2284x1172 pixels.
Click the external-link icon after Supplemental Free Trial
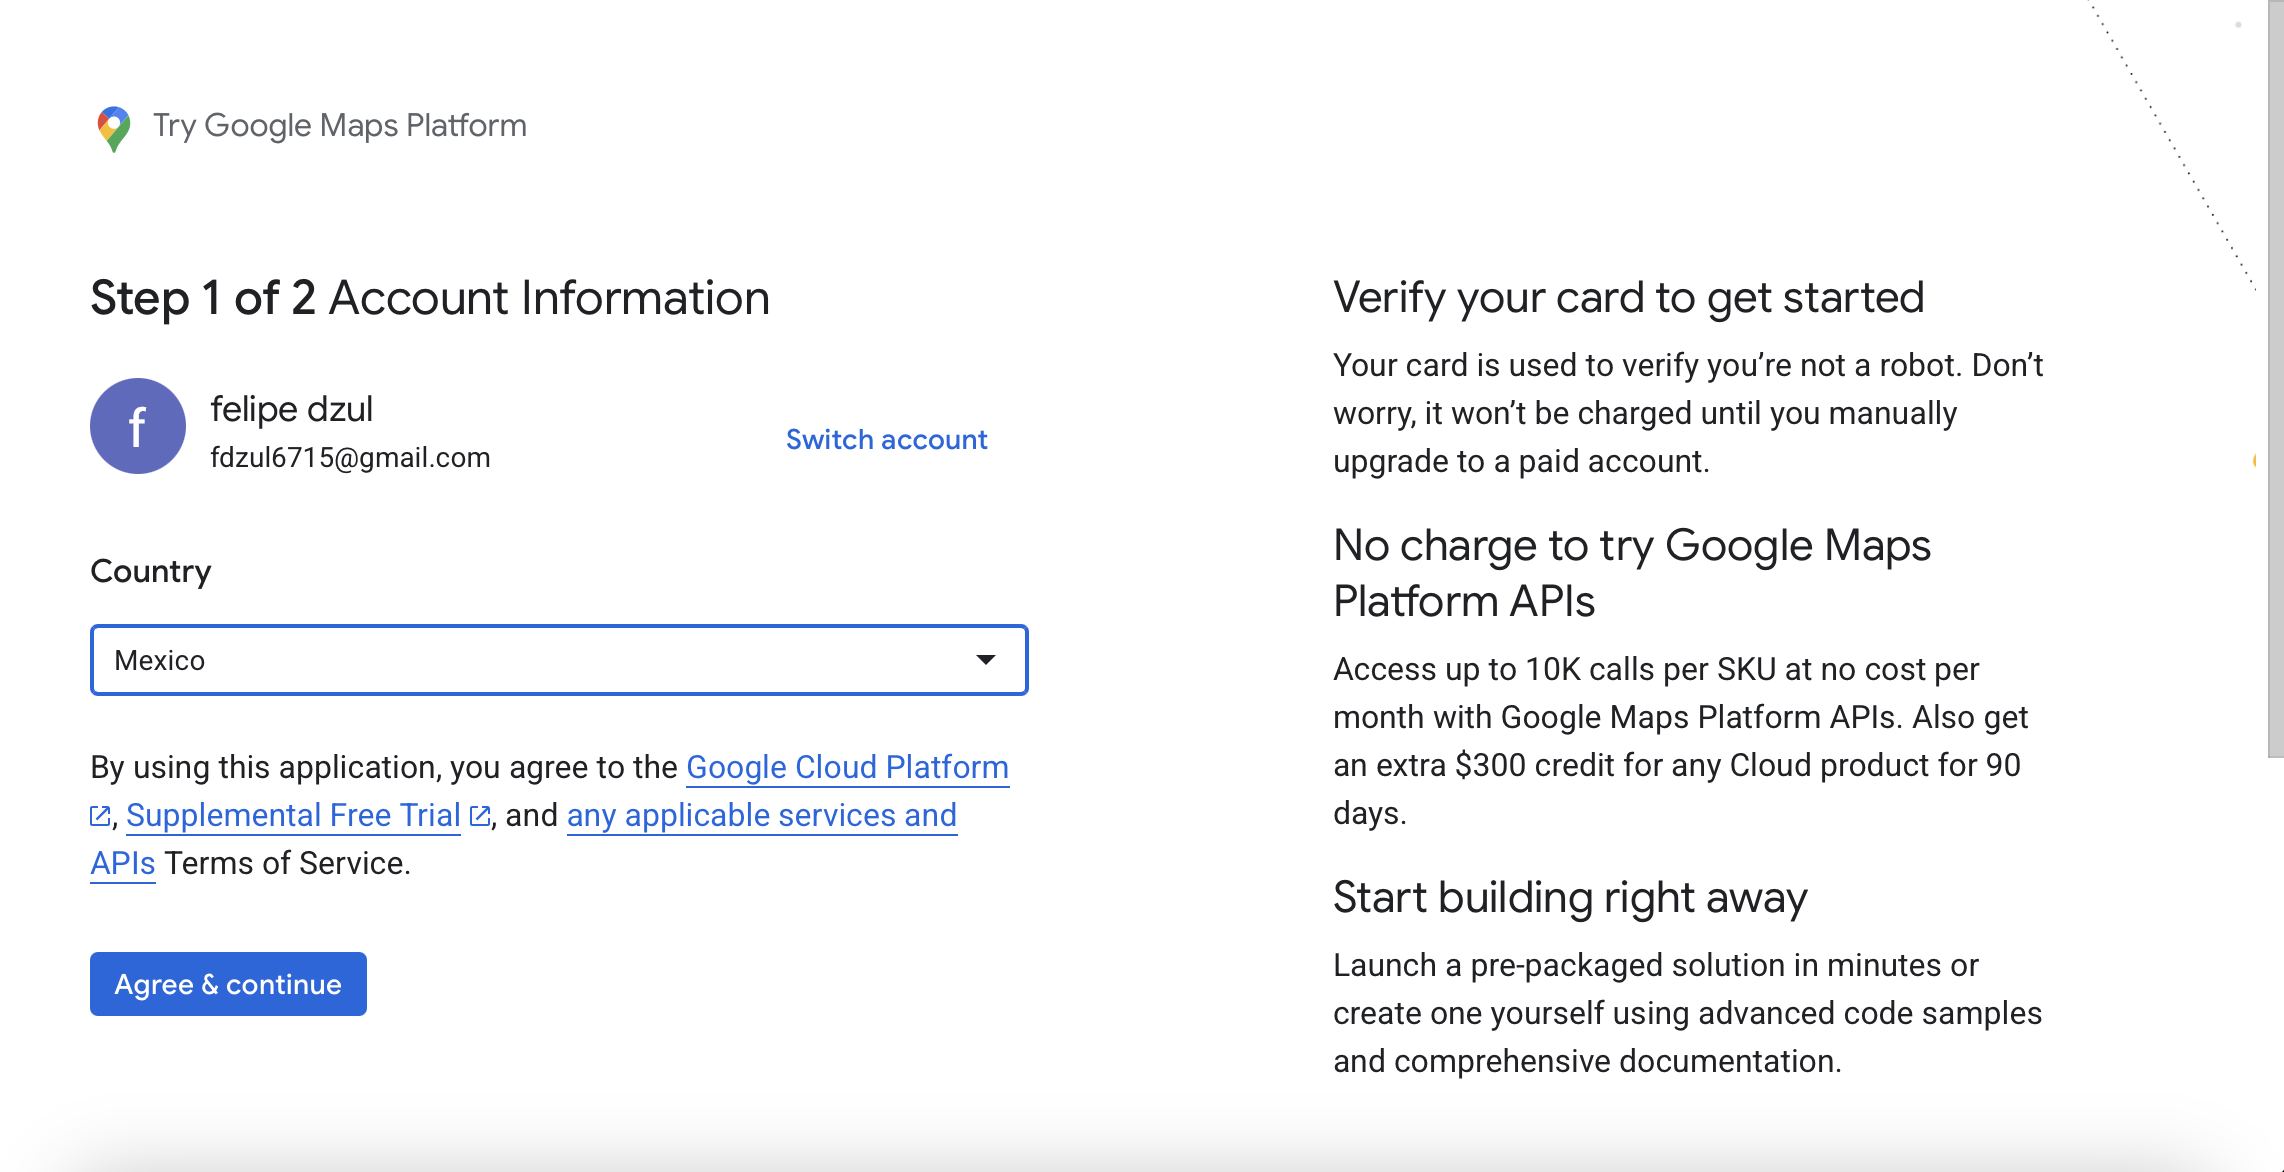480,816
